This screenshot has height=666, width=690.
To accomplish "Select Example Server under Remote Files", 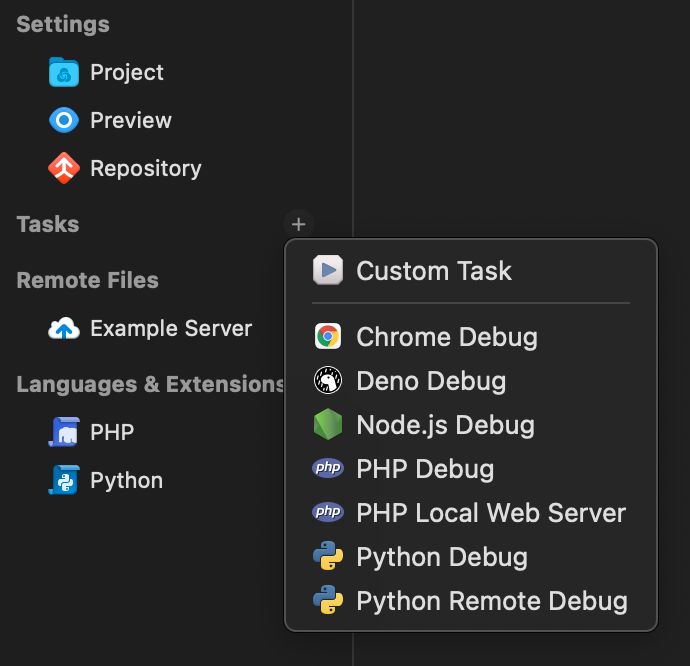I will [170, 328].
